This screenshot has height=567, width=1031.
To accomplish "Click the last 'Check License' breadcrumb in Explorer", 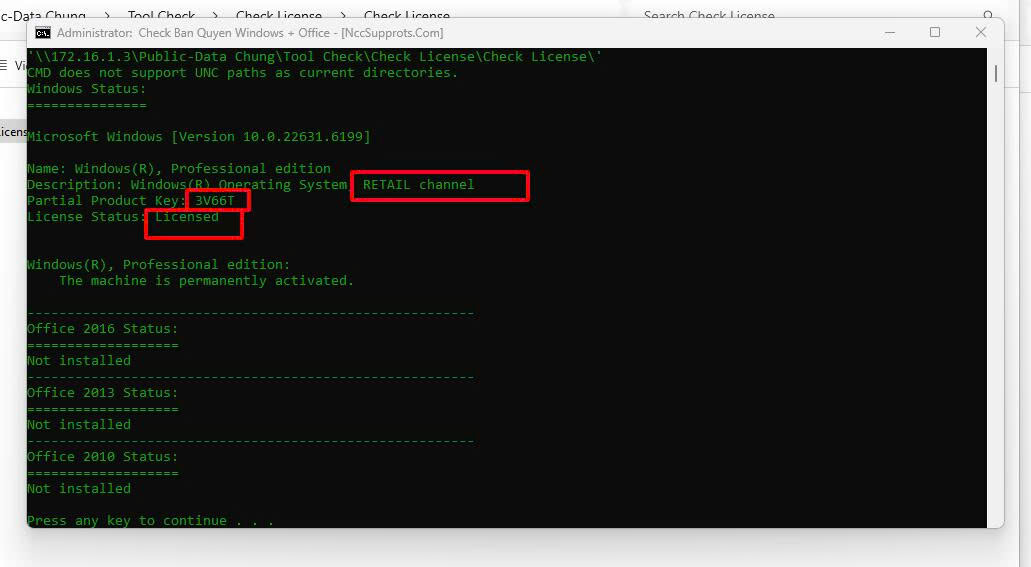I will (406, 14).
